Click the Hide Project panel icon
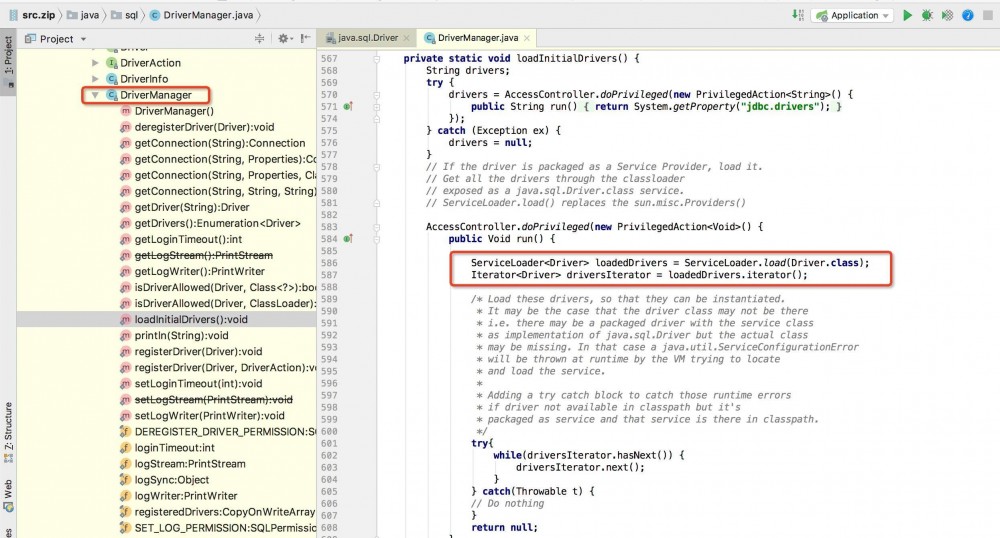 click(305, 38)
